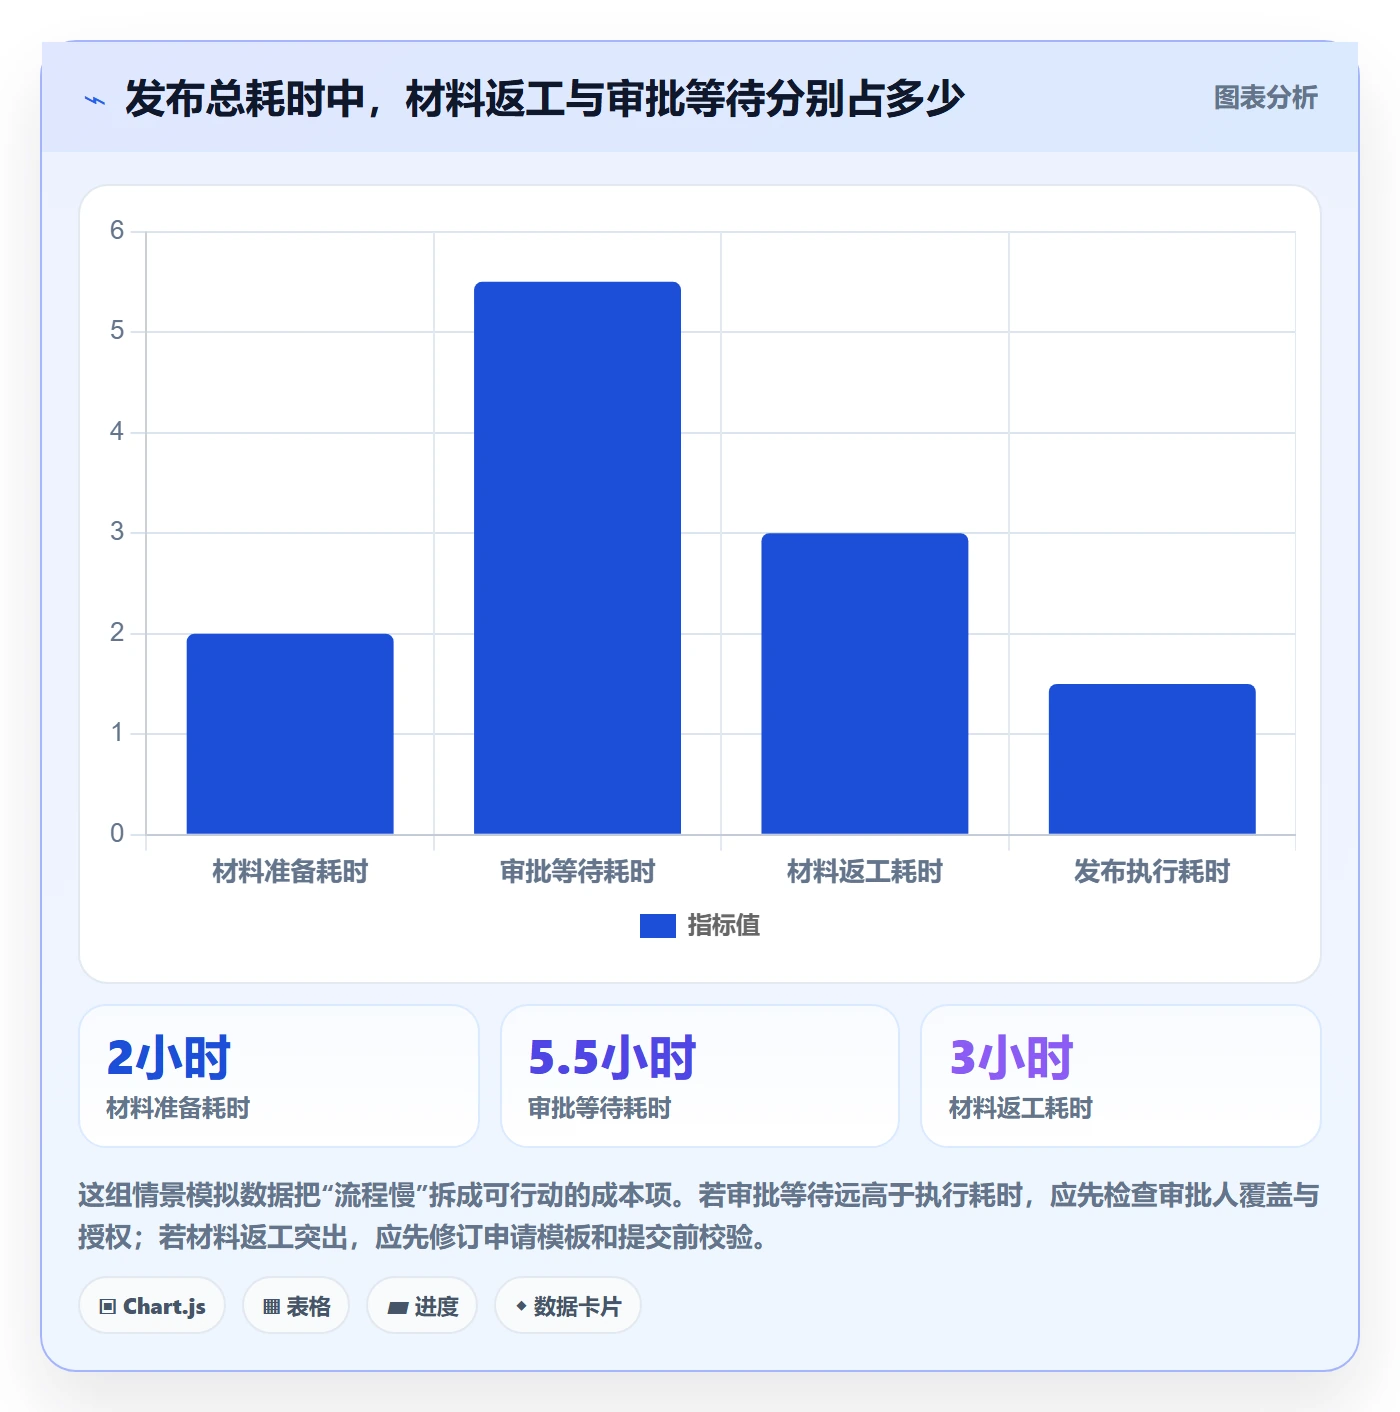Click the 指标值 legend label
This screenshot has height=1412, width=1400.
click(x=724, y=926)
